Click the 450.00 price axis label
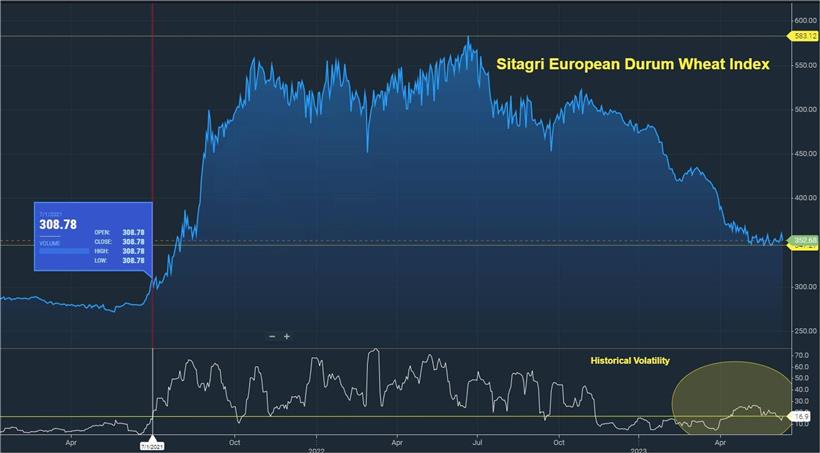The width and height of the screenshot is (820, 453). pyautogui.click(x=805, y=154)
